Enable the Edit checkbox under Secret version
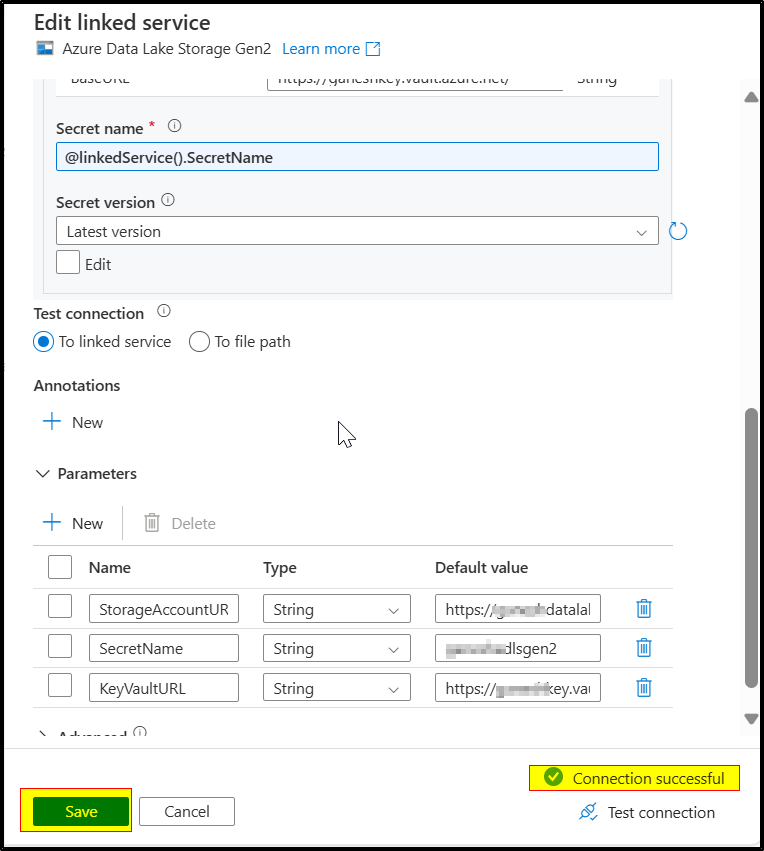Image resolution: width=764 pixels, height=851 pixels. pos(67,263)
